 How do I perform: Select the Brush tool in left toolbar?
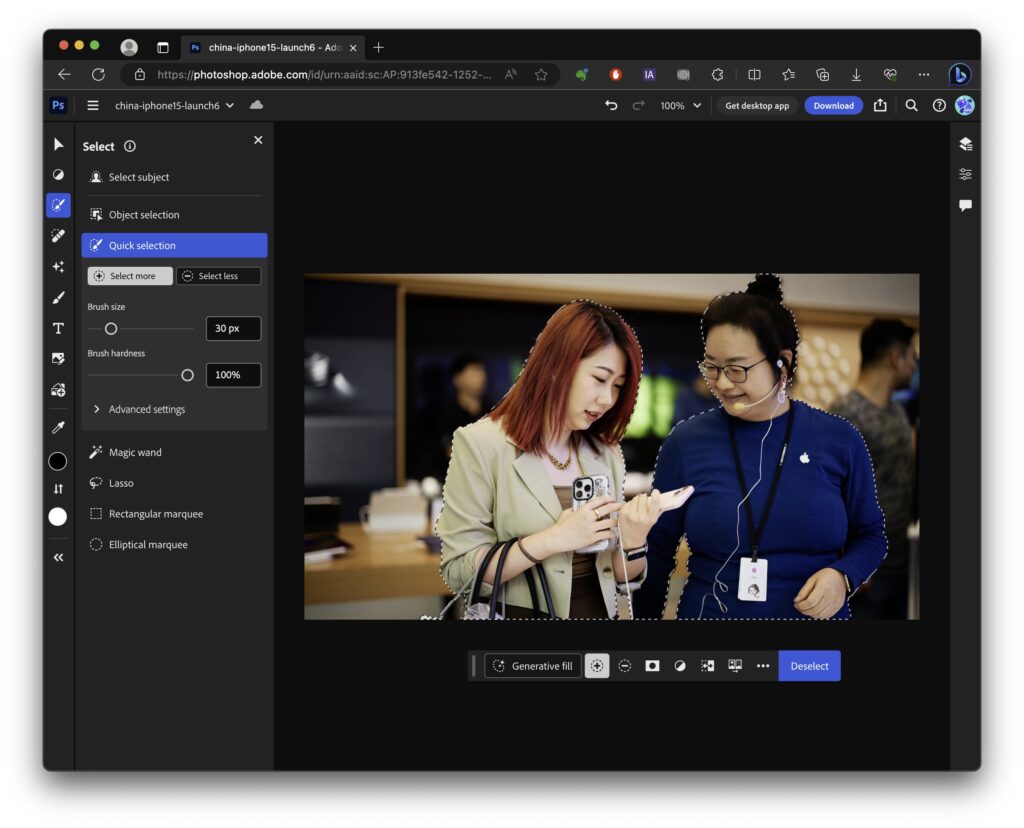(x=58, y=297)
